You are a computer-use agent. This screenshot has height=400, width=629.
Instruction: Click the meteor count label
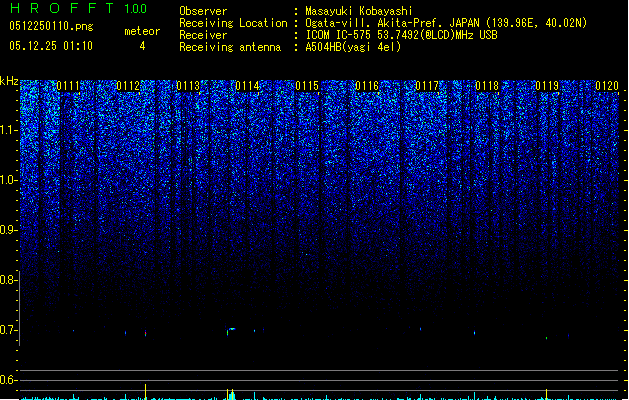[142, 31]
